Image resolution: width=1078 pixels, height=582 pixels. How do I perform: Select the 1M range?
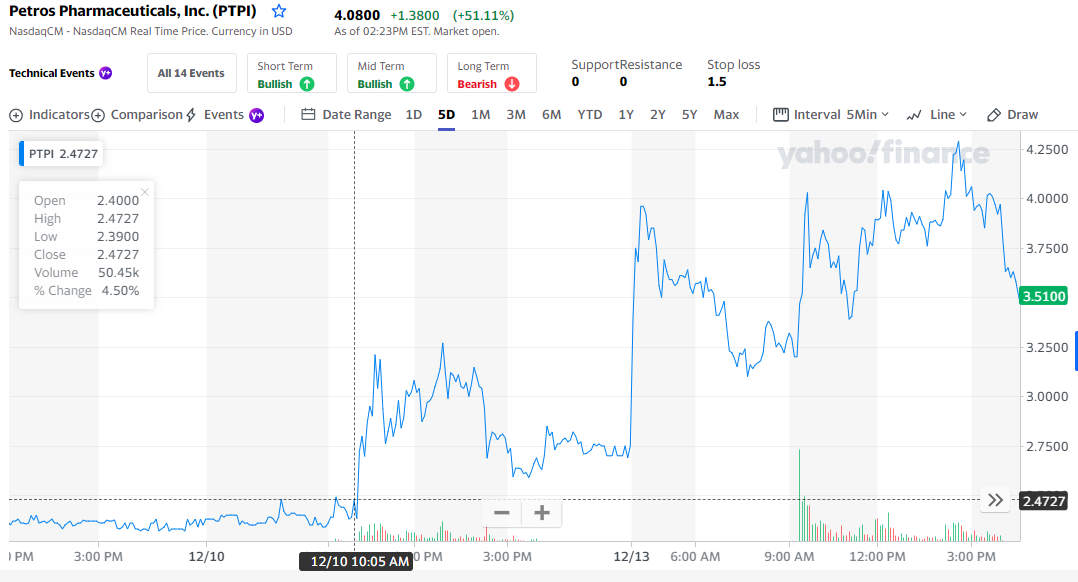coord(481,115)
